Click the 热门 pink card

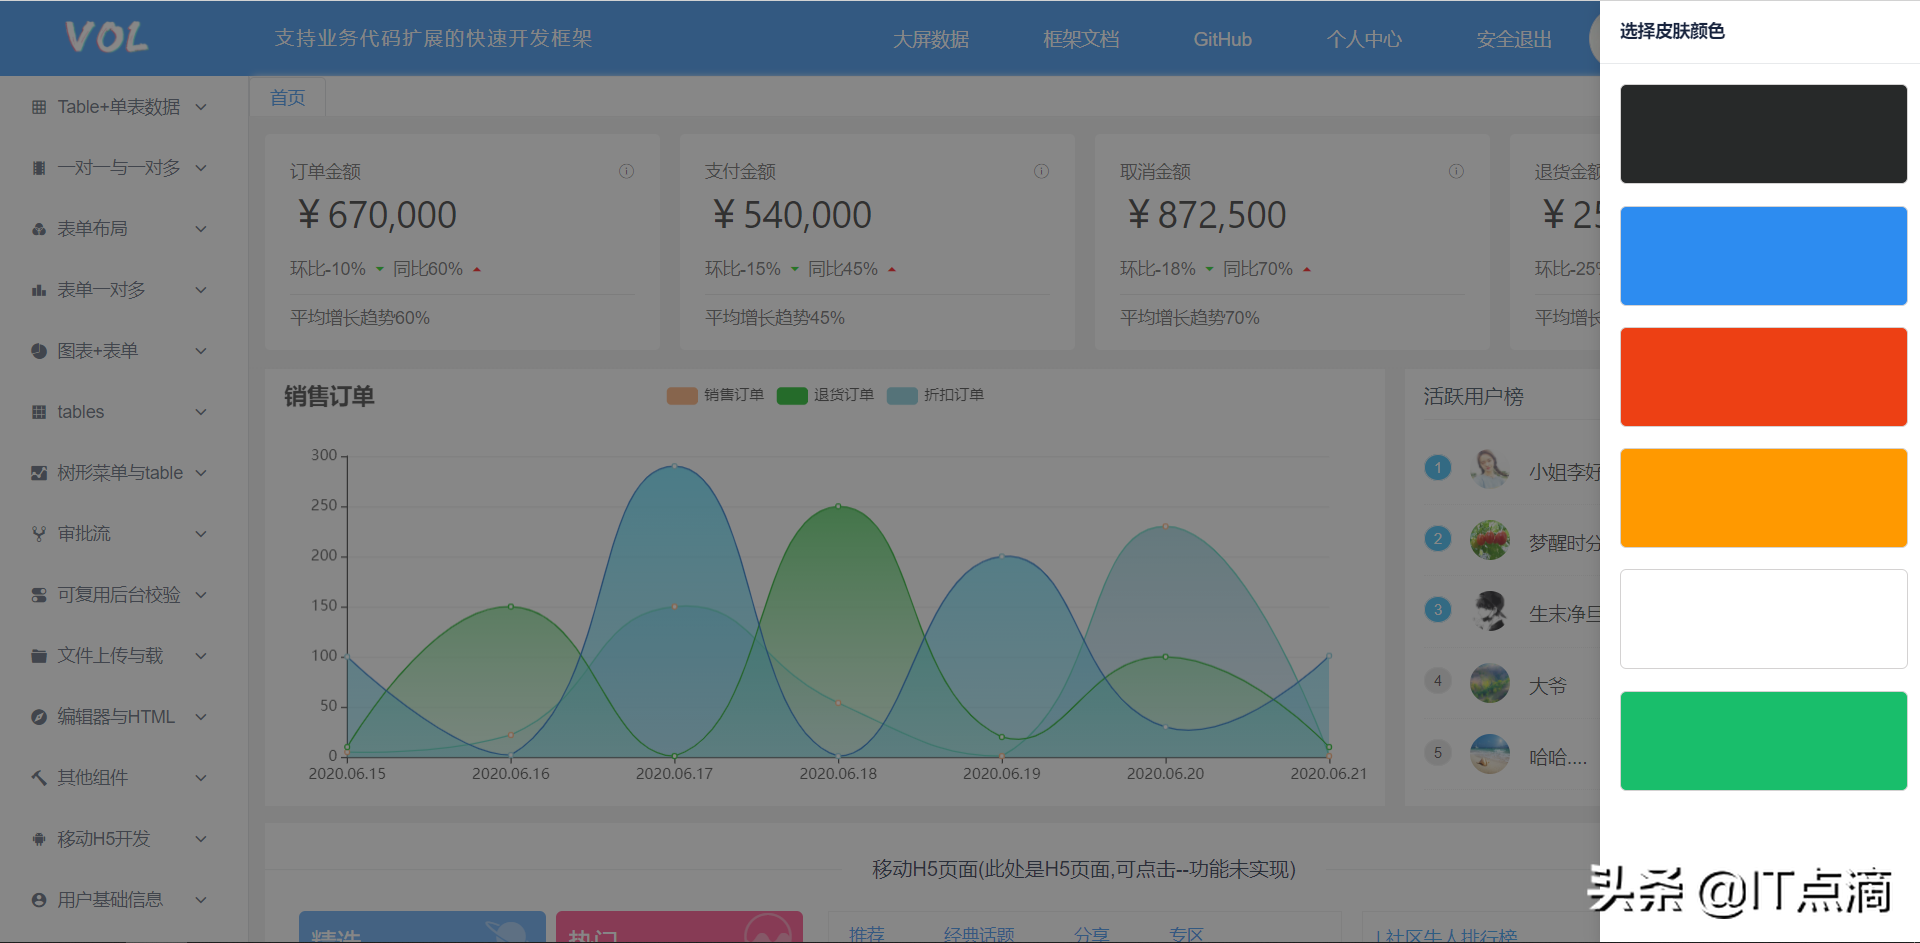[679, 927]
